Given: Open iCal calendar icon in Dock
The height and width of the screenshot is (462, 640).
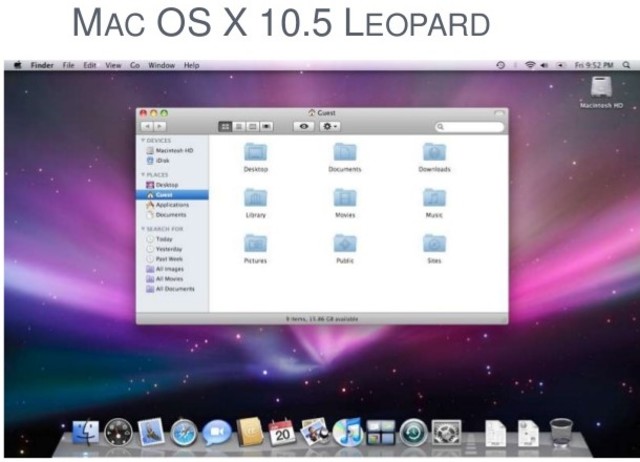Looking at the screenshot, I should pos(282,432).
